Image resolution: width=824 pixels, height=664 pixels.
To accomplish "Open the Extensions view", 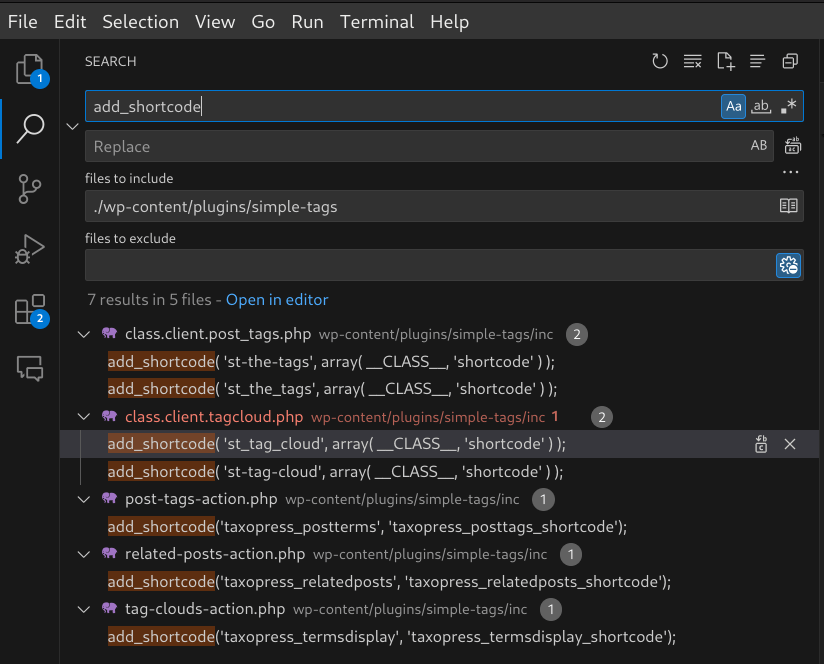I will pyautogui.click(x=30, y=309).
